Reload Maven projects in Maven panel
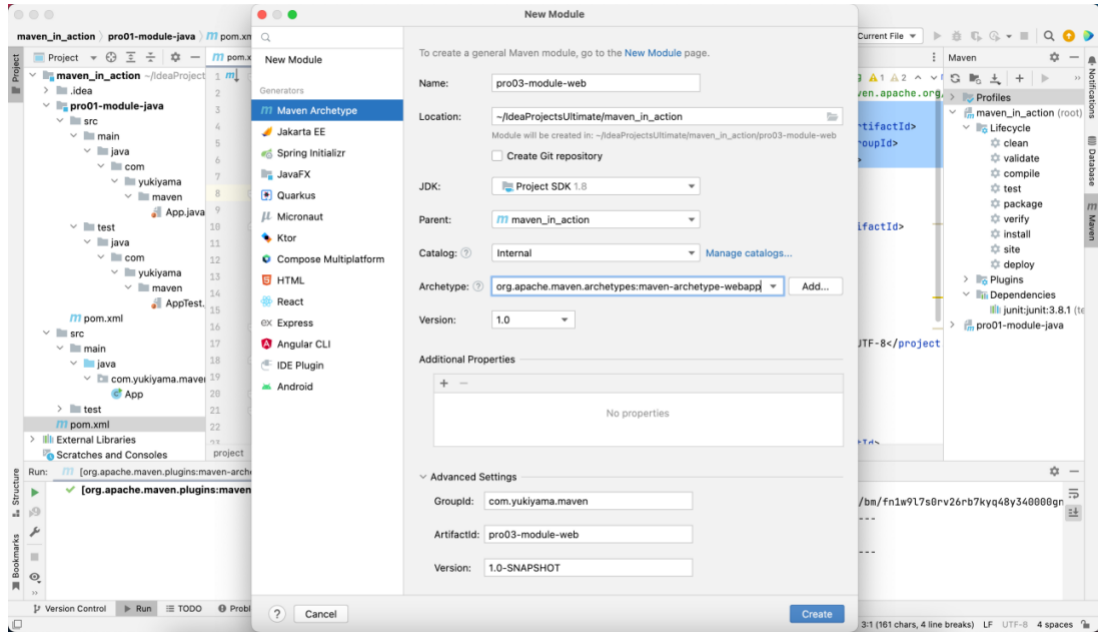Viewport: 1106px width, 638px height. (955, 78)
